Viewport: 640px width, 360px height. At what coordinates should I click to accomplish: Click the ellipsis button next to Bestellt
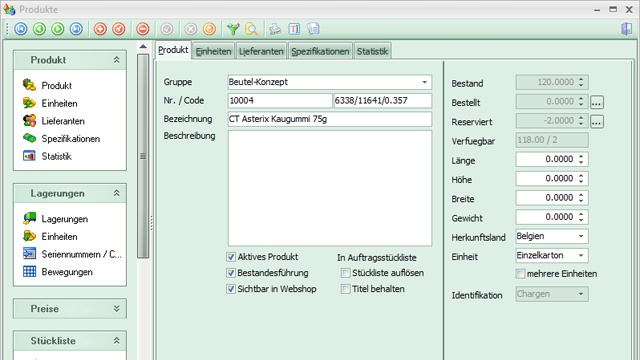[596, 102]
